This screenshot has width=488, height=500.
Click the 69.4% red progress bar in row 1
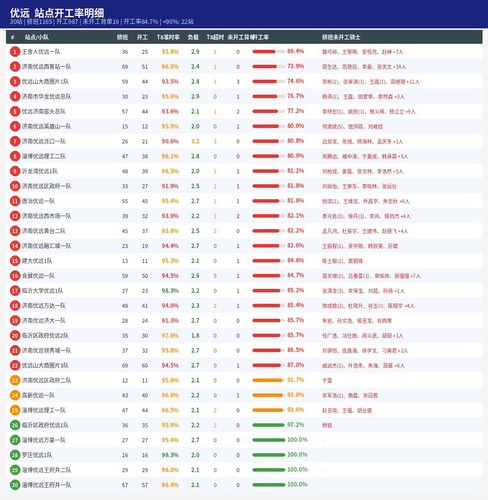[268, 52]
